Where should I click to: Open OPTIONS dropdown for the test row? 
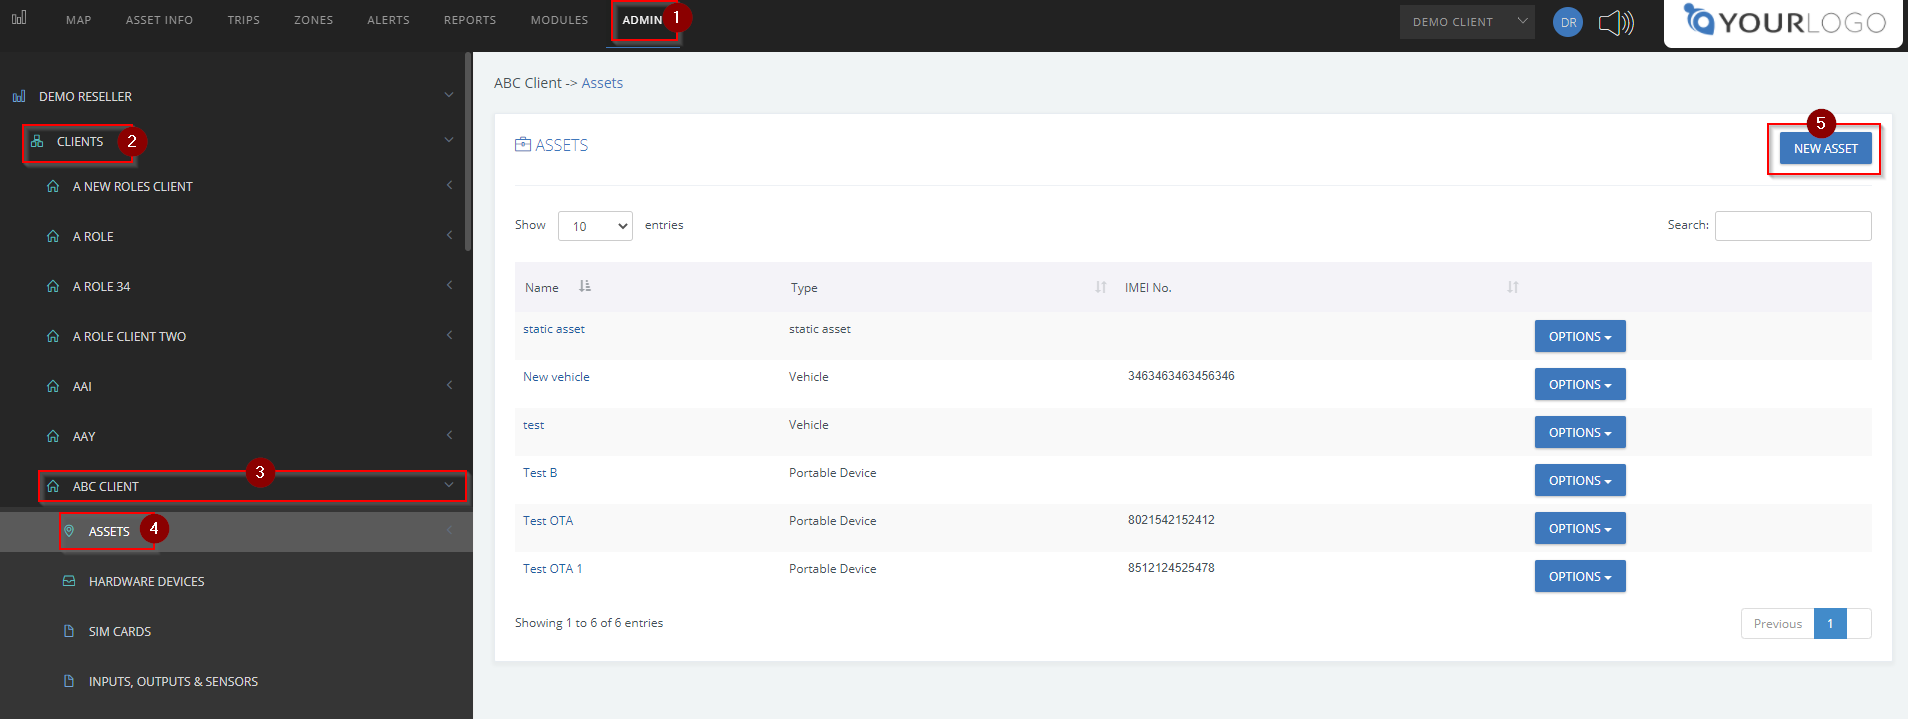pos(1580,432)
